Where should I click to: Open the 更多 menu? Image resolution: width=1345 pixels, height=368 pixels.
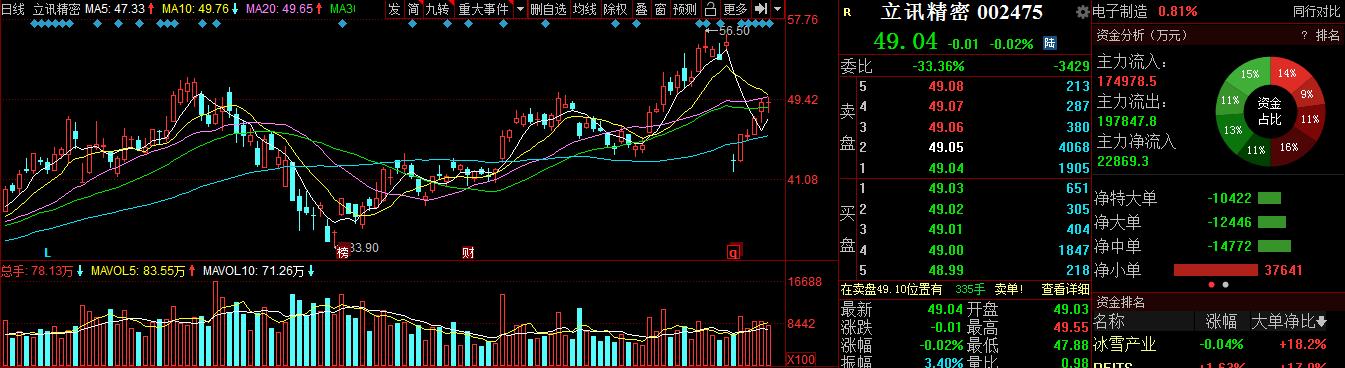[x=735, y=9]
